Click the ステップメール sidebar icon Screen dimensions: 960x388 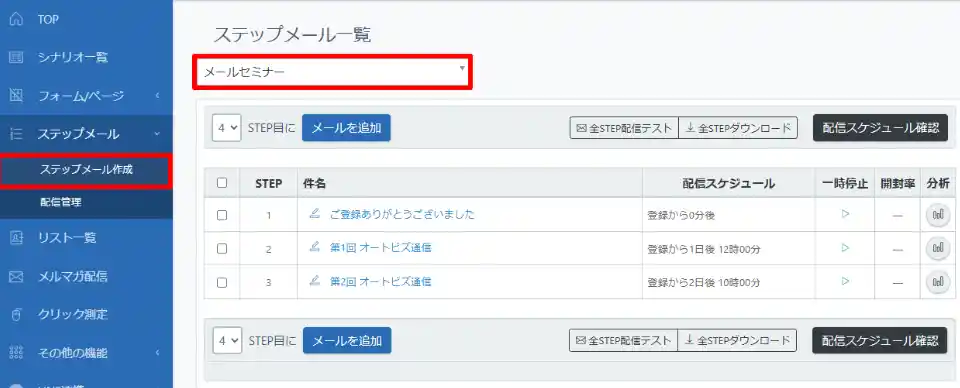pos(17,134)
